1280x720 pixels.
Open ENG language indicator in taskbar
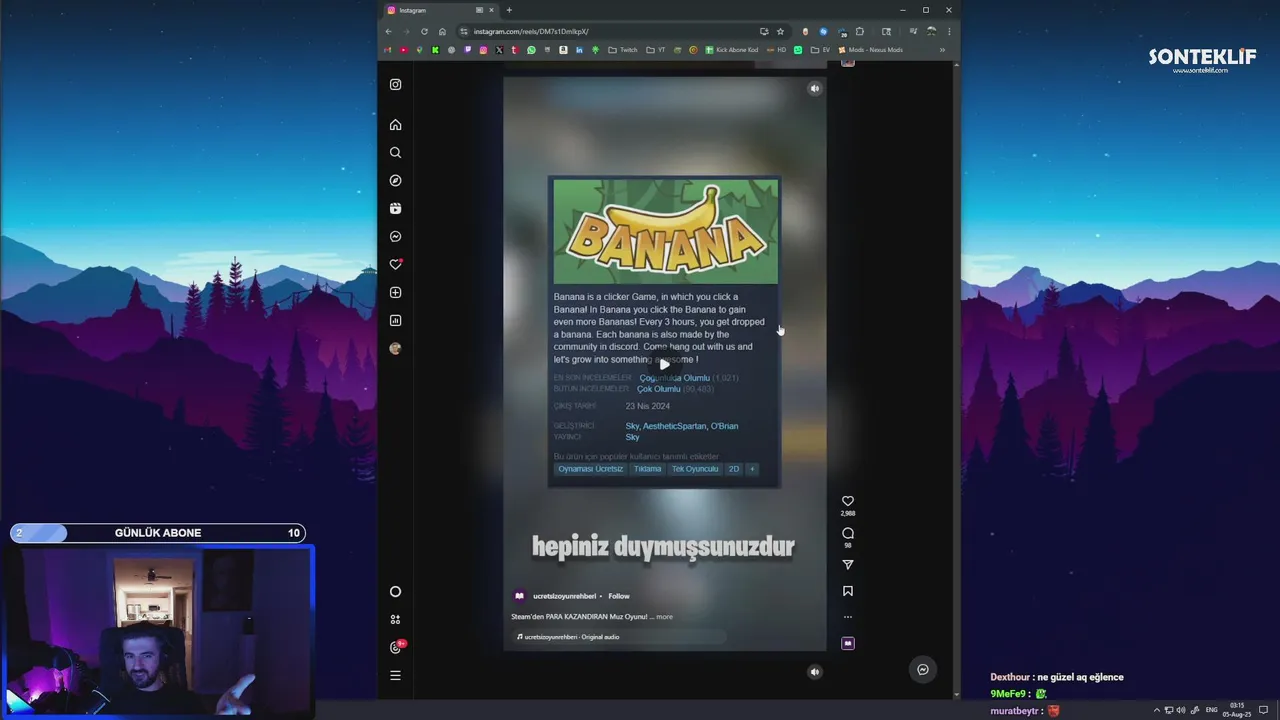1212,710
